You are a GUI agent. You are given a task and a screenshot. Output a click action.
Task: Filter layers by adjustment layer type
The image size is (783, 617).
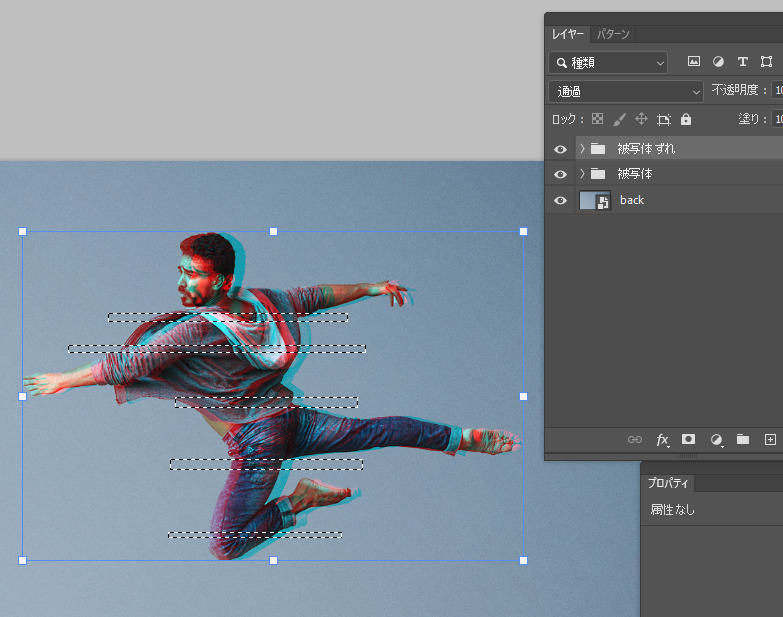718,62
